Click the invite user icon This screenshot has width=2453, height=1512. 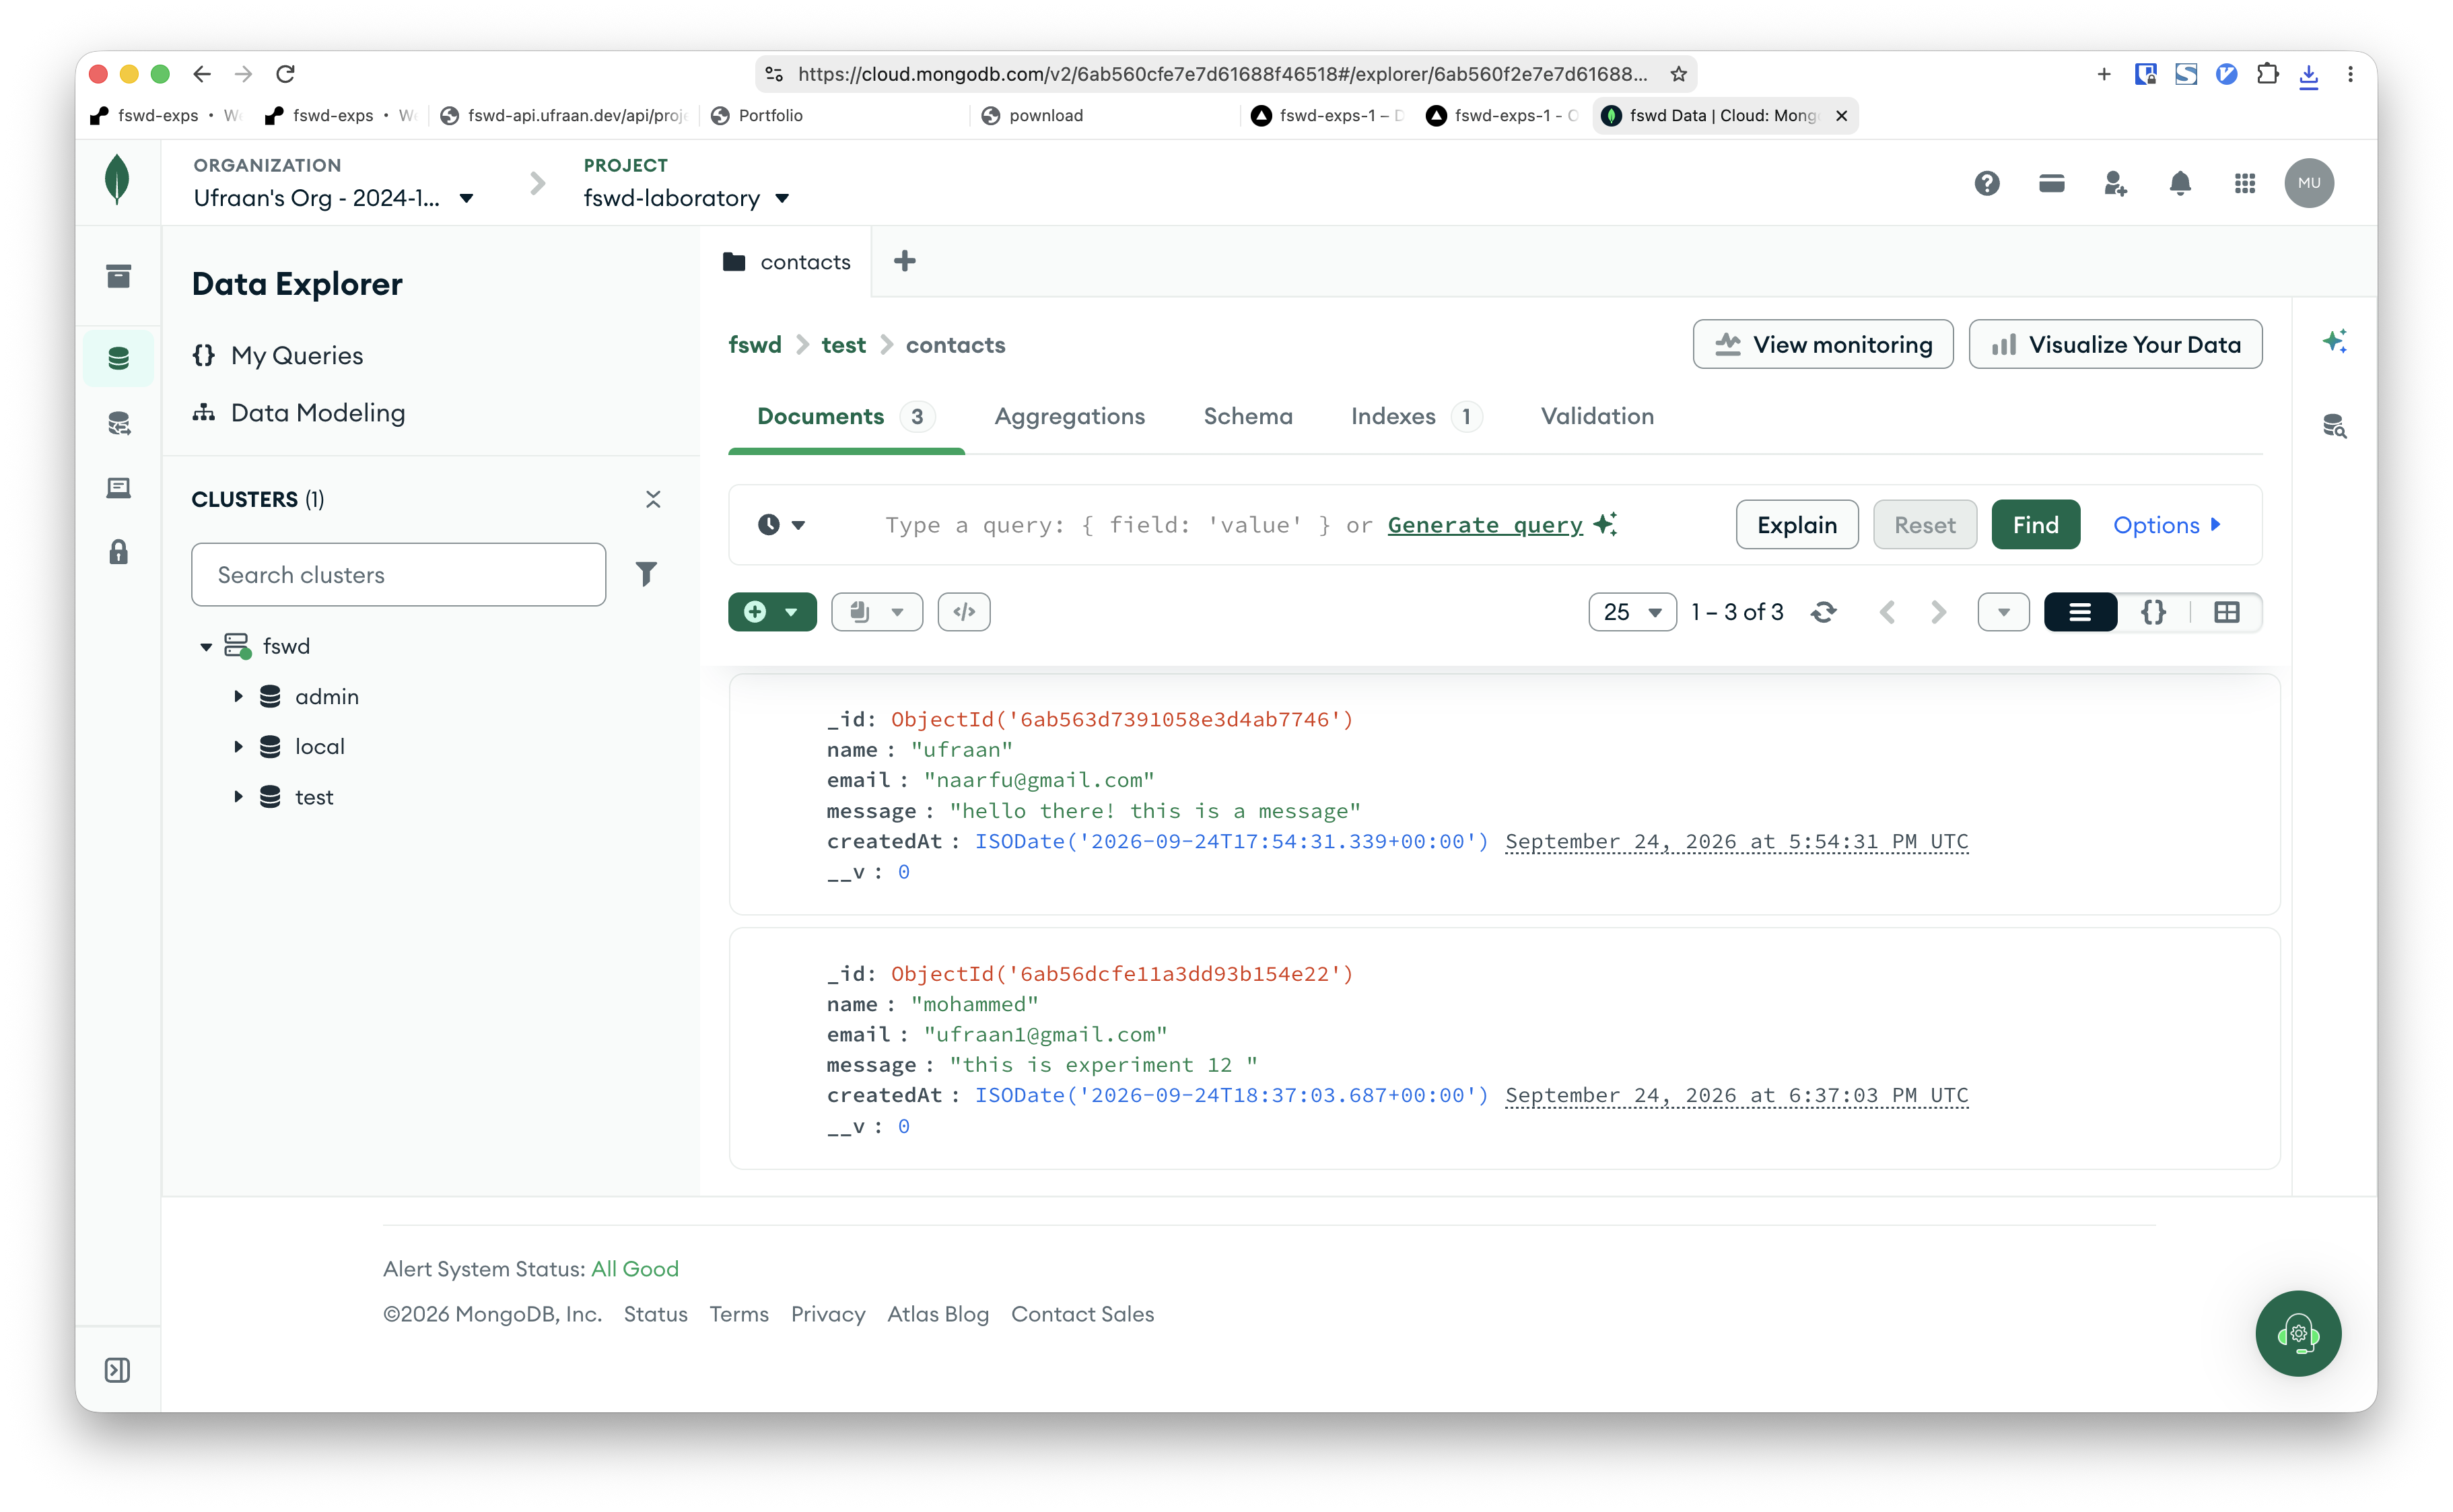(2115, 183)
